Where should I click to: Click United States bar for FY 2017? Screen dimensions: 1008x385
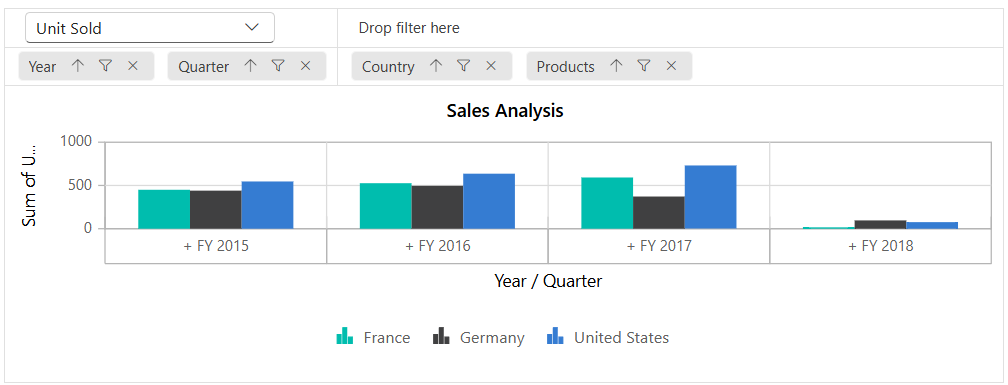click(x=710, y=197)
